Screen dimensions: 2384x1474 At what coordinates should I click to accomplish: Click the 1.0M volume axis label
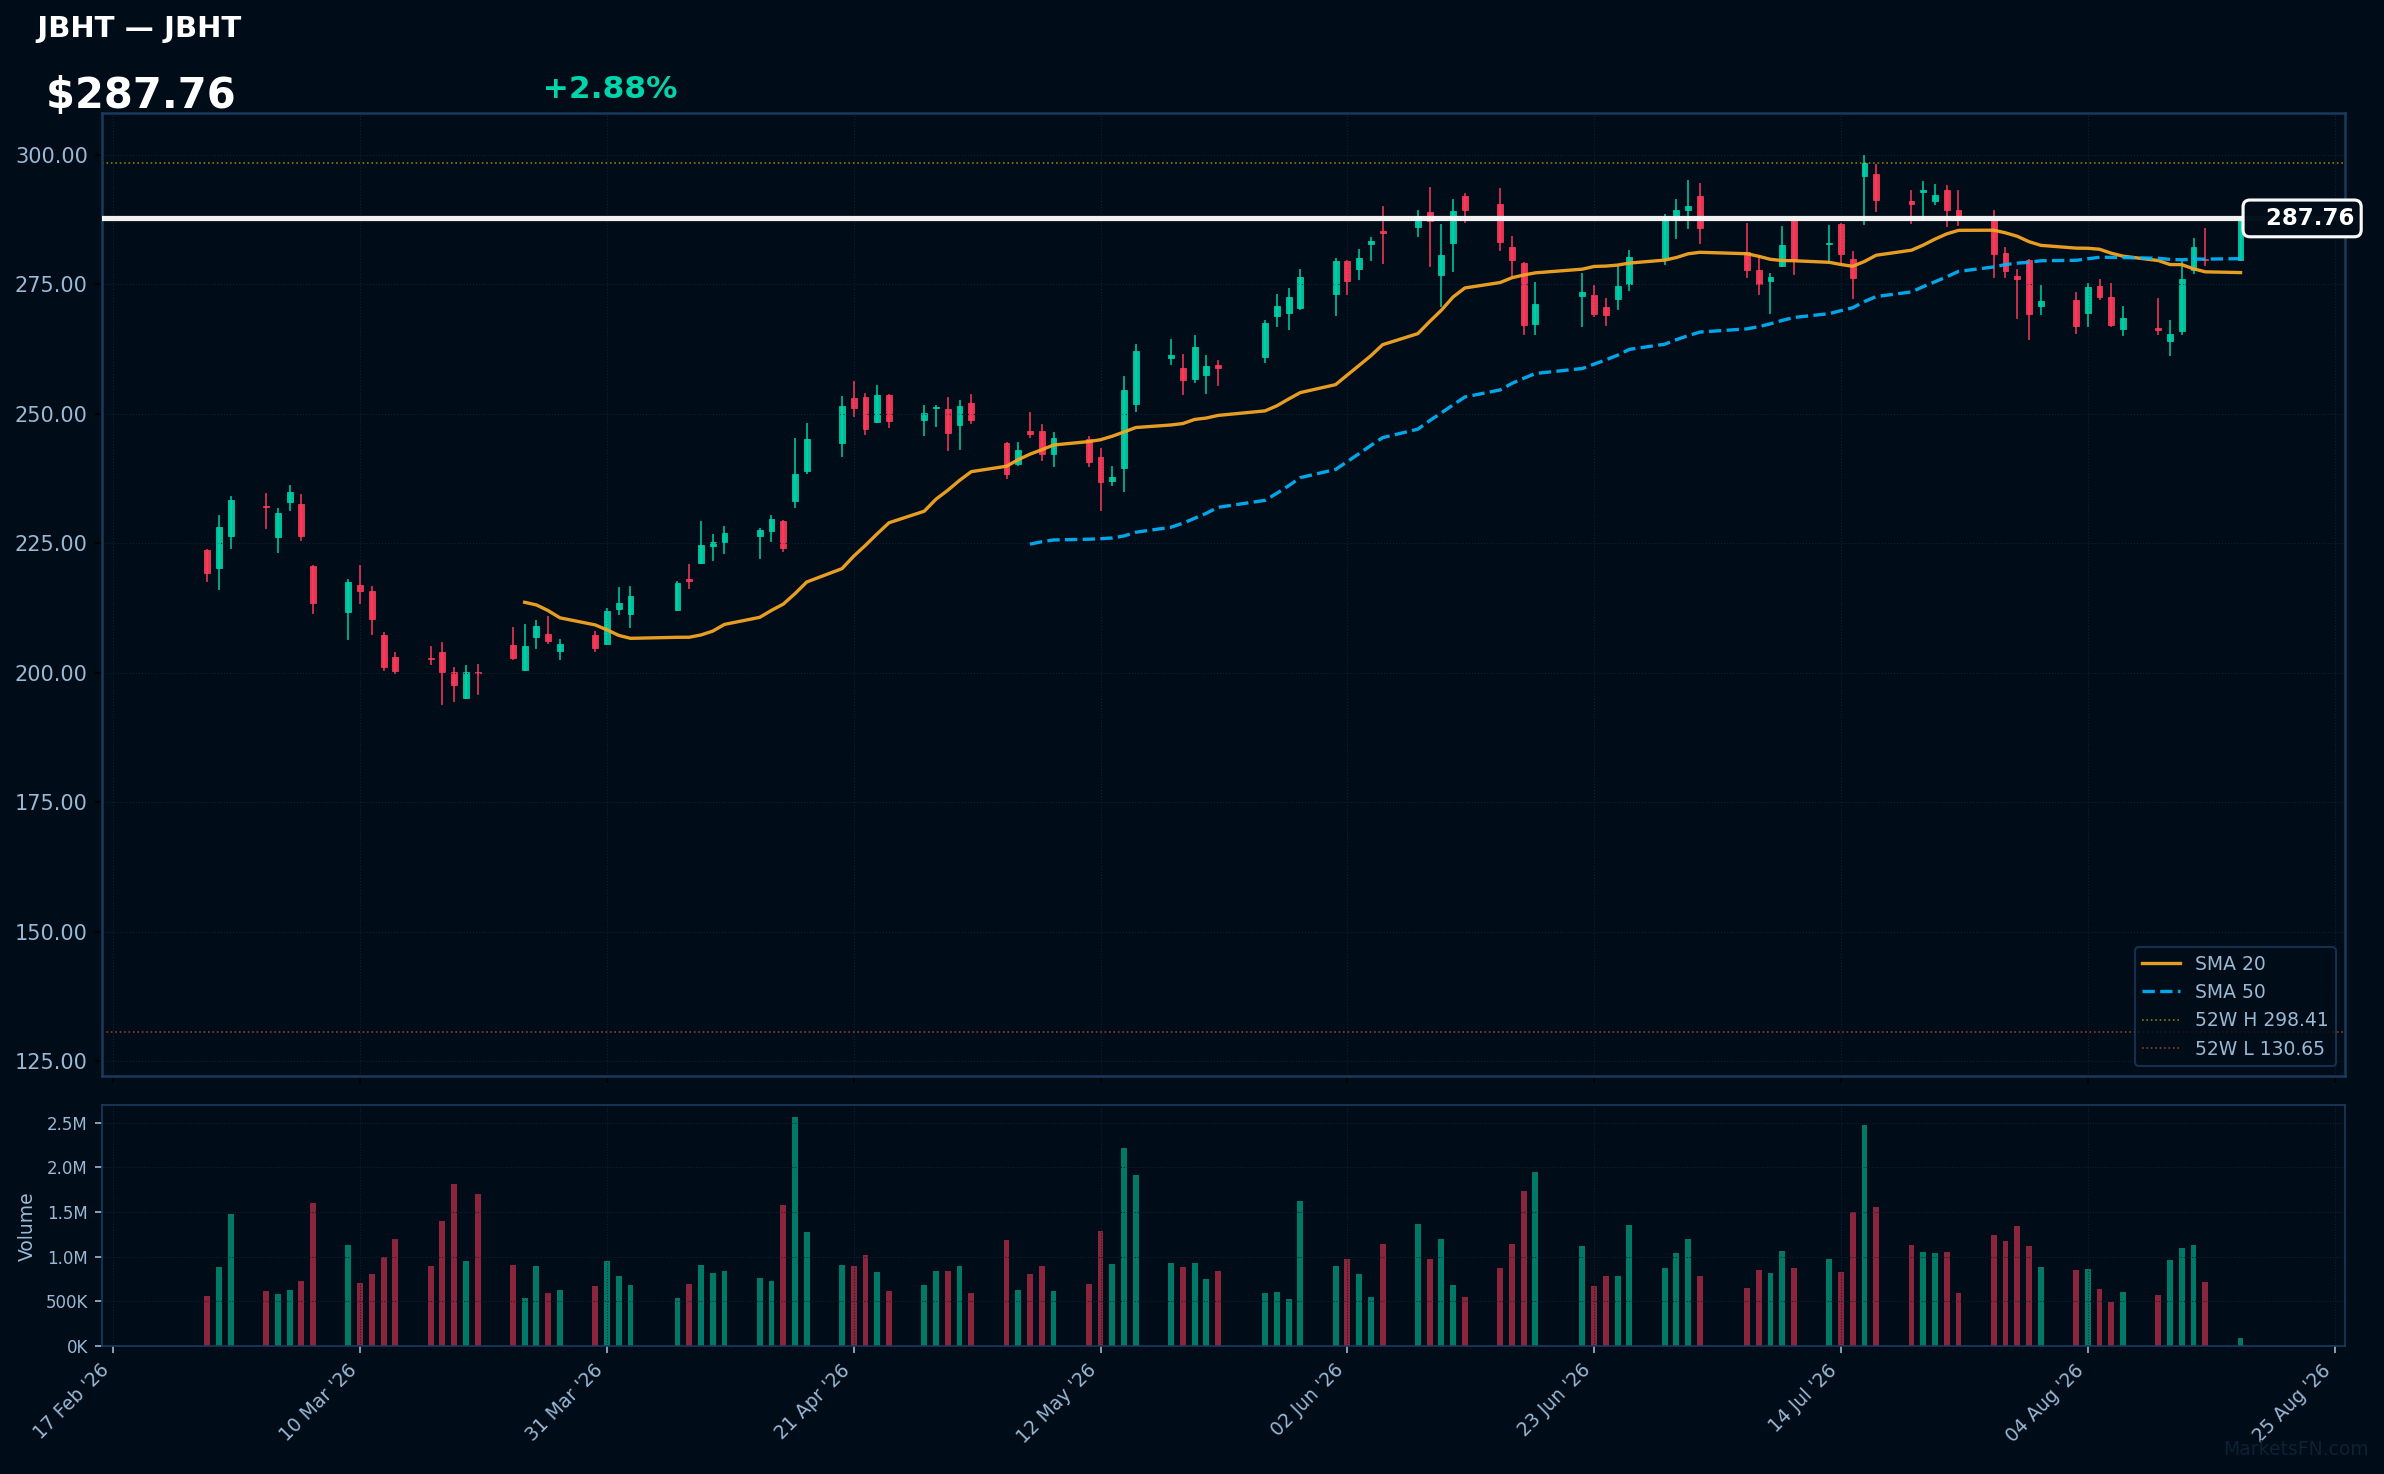point(67,1258)
